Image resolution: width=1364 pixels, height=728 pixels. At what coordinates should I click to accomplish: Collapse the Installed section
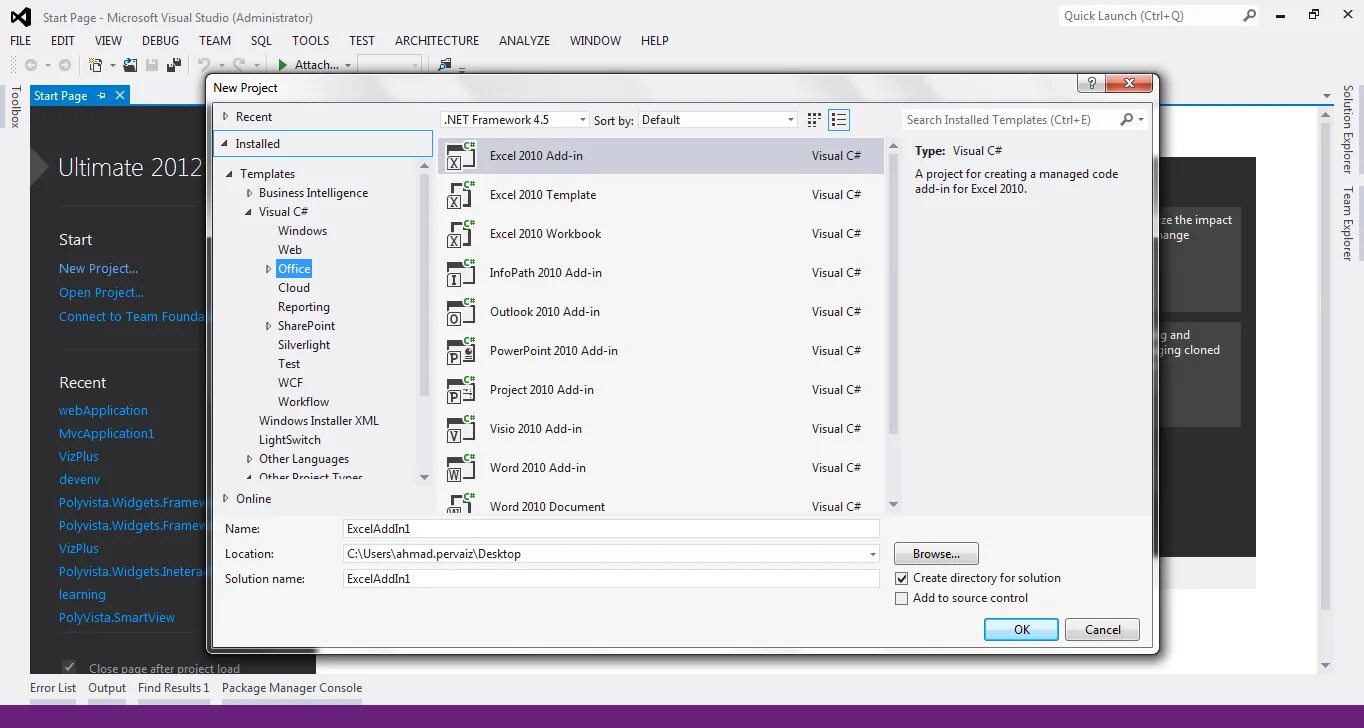(x=226, y=144)
